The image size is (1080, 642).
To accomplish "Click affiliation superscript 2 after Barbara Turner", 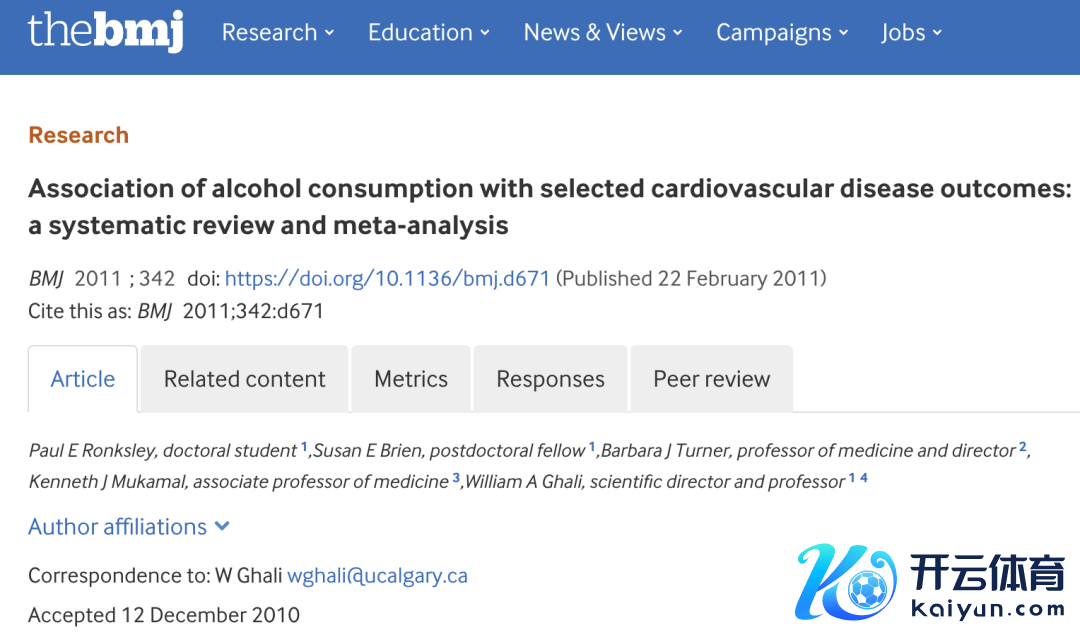I will 1023,448.
